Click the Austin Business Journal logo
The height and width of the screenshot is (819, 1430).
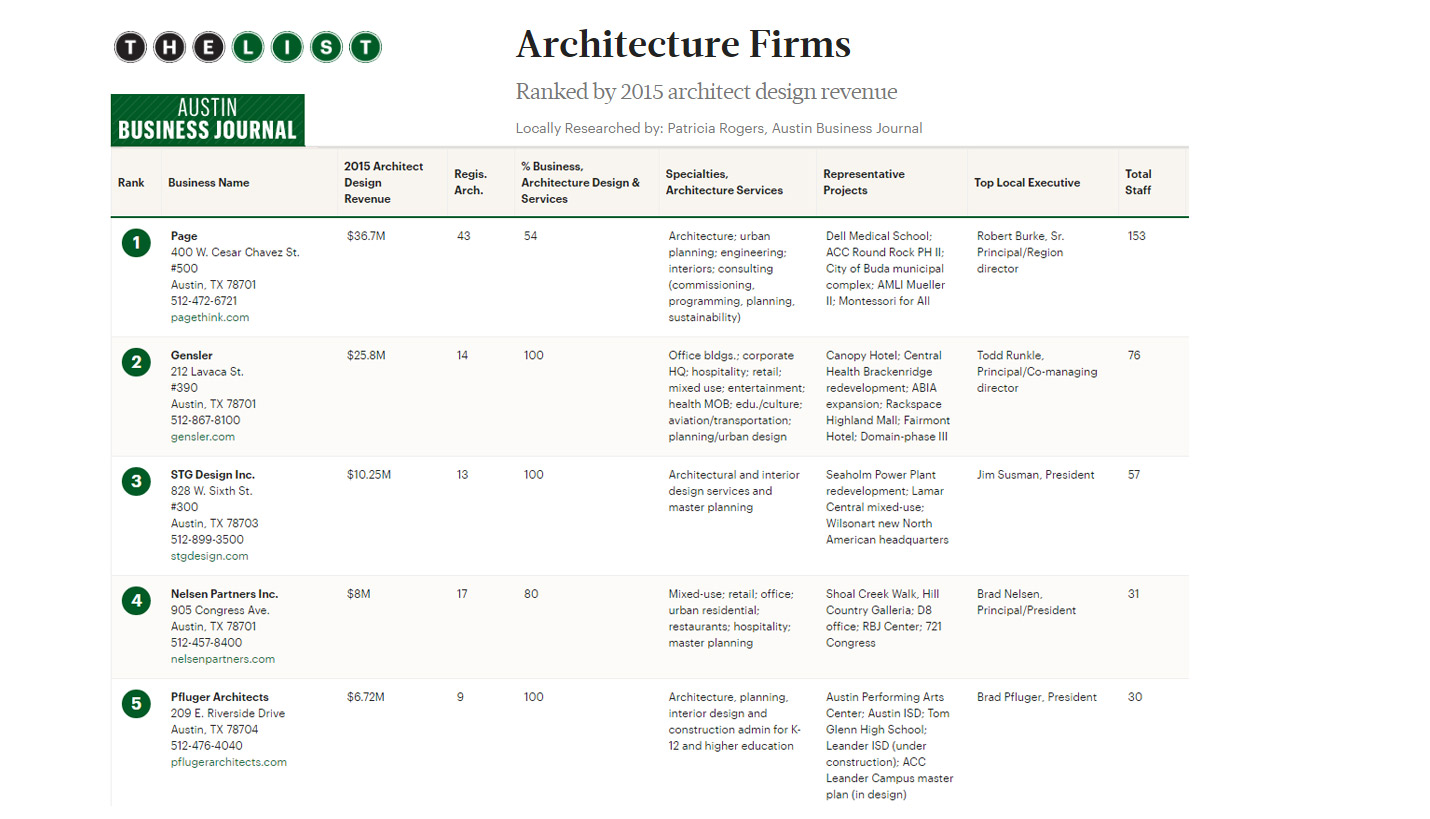click(207, 120)
